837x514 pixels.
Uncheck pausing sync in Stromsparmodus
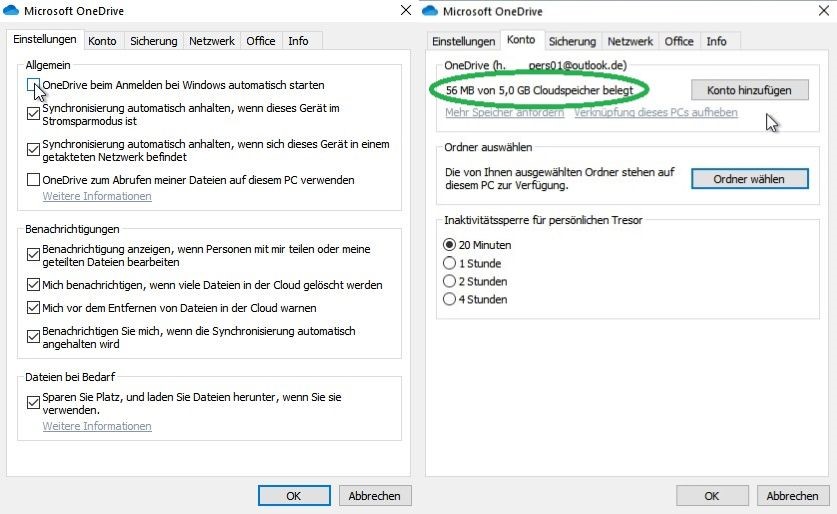pyautogui.click(x=33, y=114)
